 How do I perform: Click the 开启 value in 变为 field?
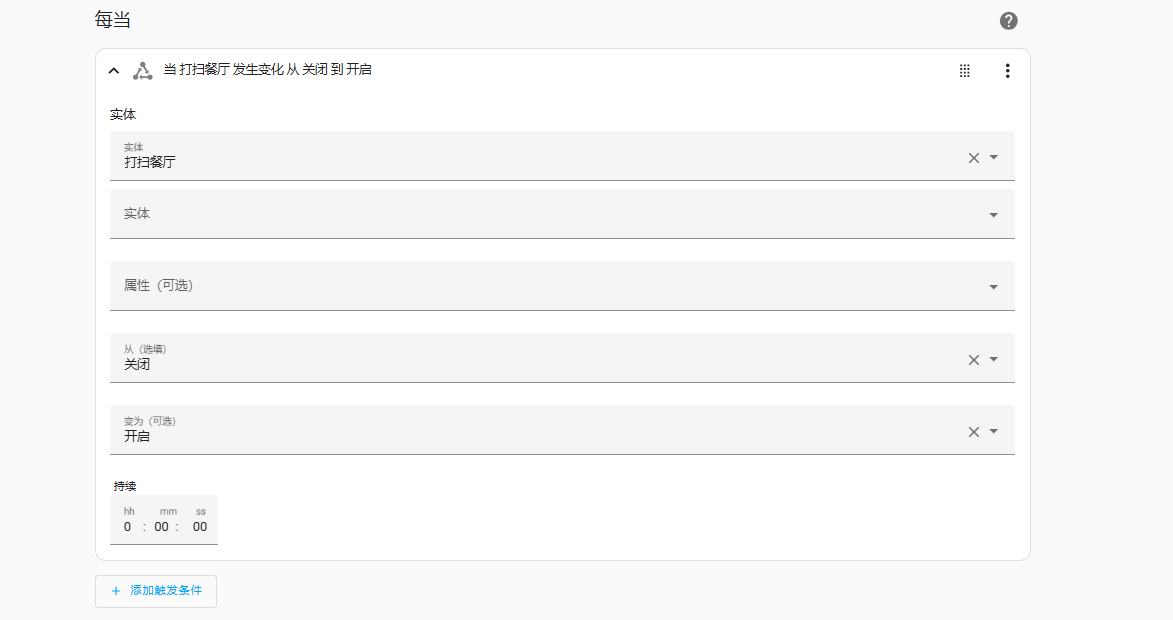137,437
